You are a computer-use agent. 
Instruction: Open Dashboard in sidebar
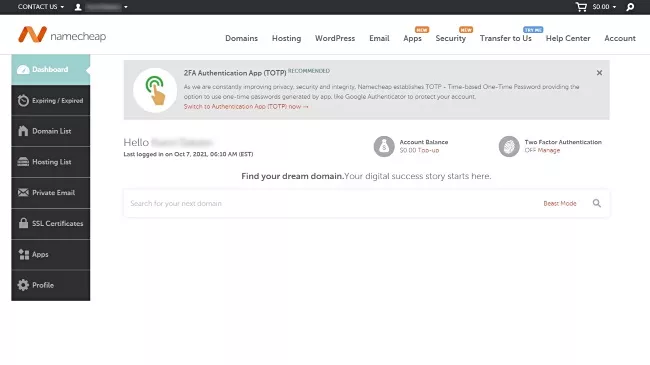(51, 69)
